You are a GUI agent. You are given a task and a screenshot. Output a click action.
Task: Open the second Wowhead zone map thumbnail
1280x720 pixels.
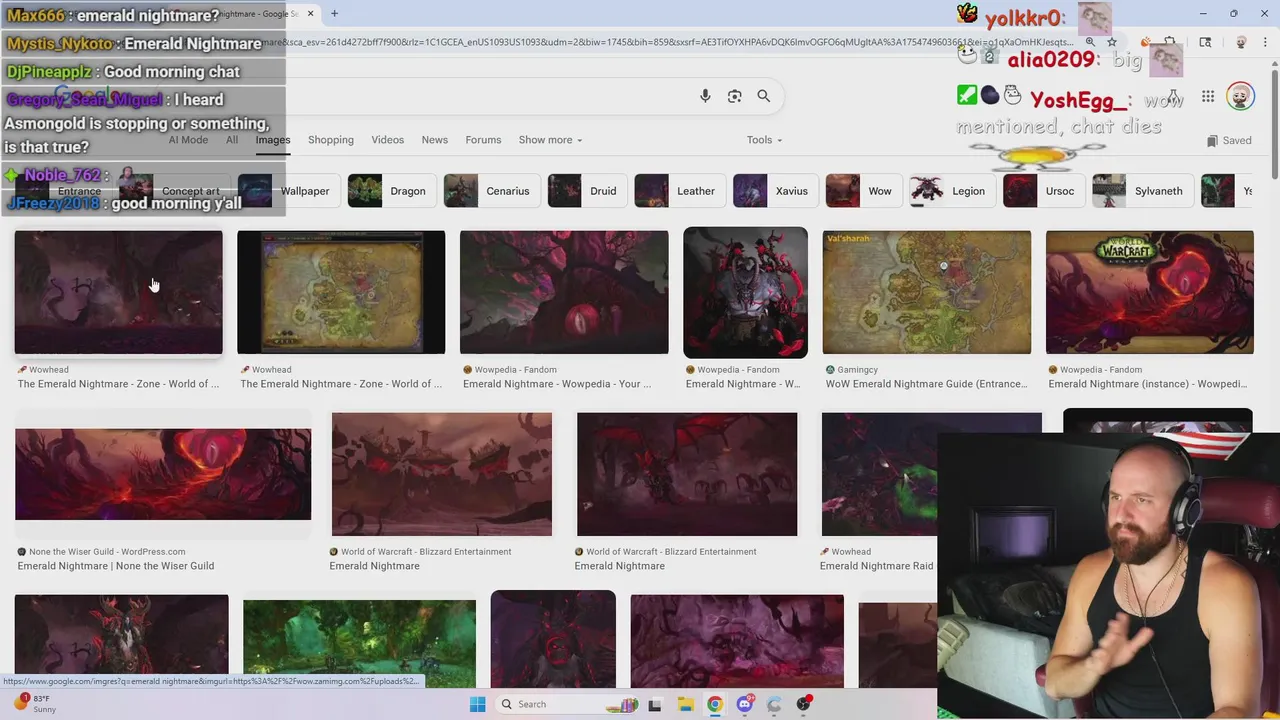click(x=341, y=292)
